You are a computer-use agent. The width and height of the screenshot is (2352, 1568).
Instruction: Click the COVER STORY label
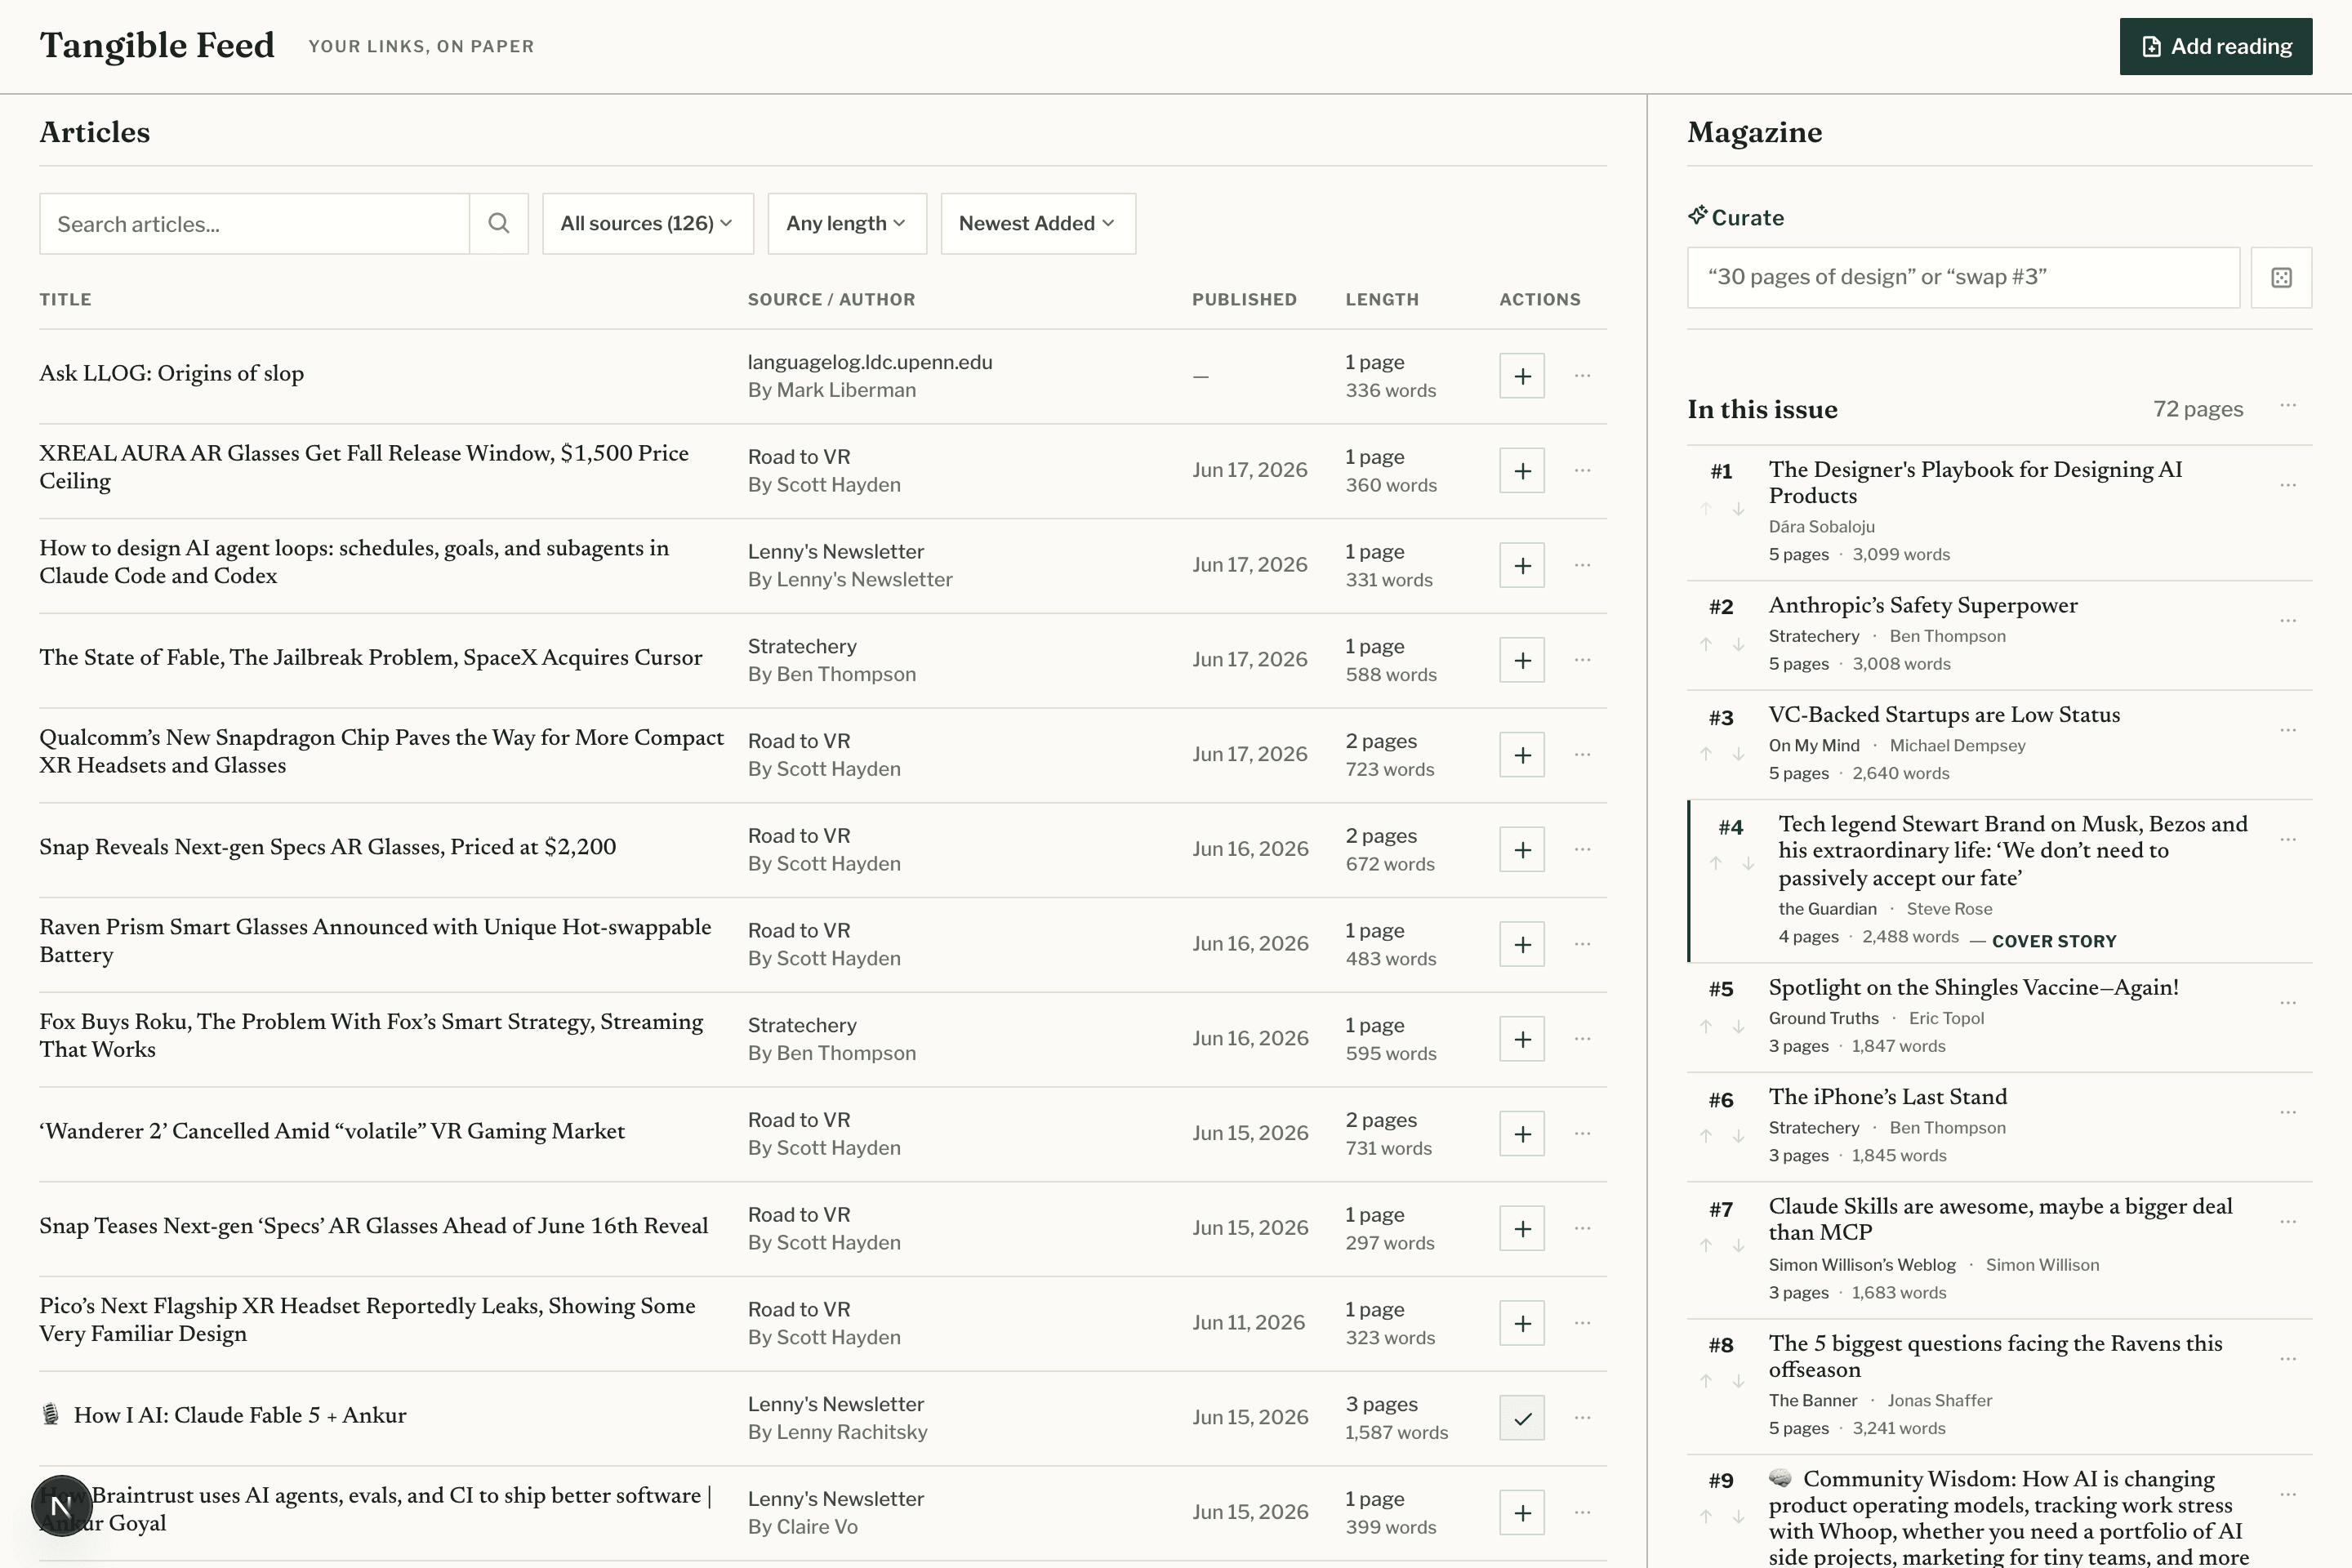click(2054, 941)
